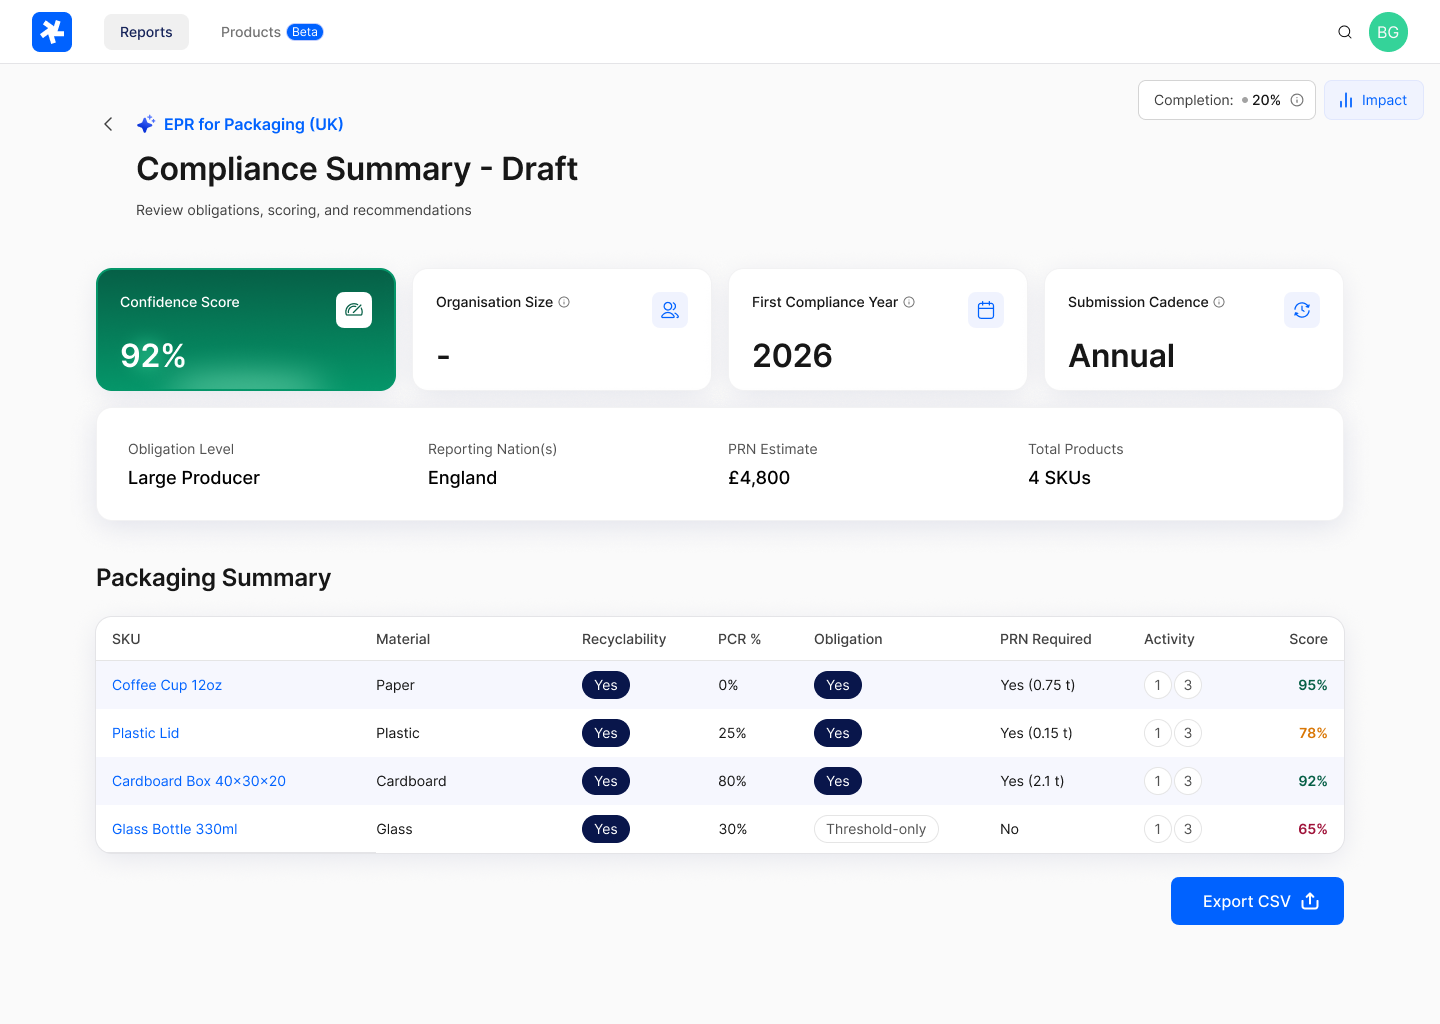1440x1024 pixels.
Task: Select the Organisation Size people icon
Action: 670,310
